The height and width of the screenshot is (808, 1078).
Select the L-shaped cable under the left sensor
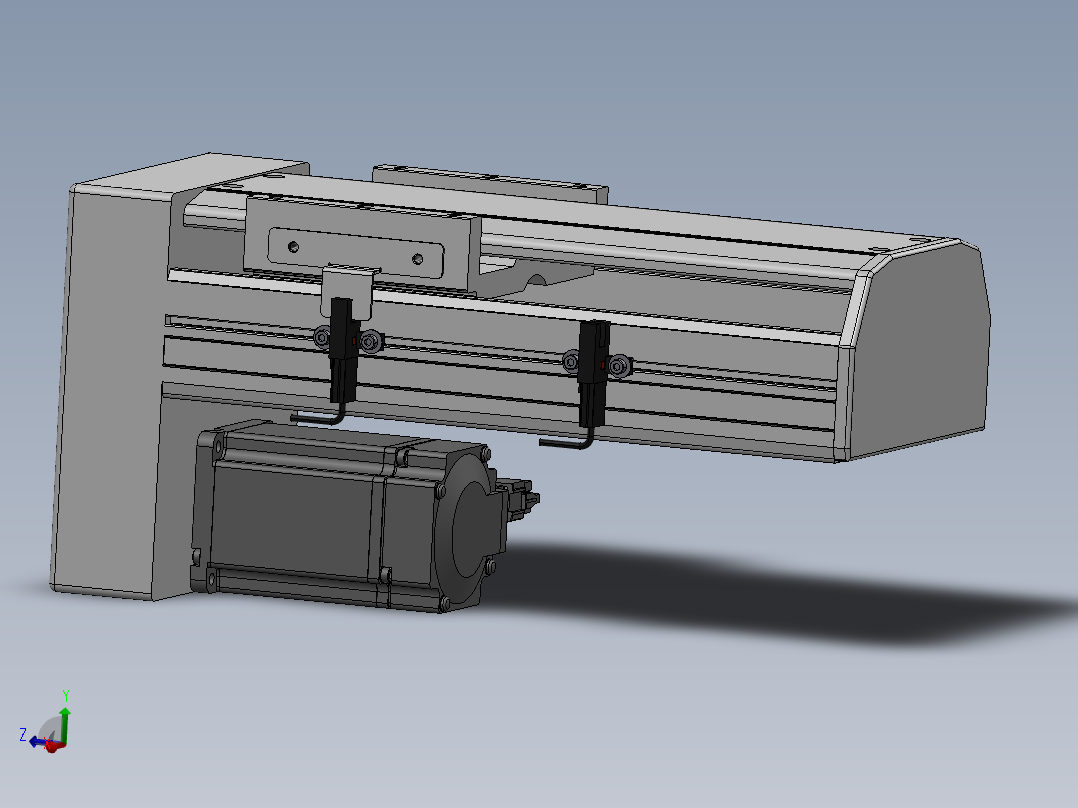(319, 414)
